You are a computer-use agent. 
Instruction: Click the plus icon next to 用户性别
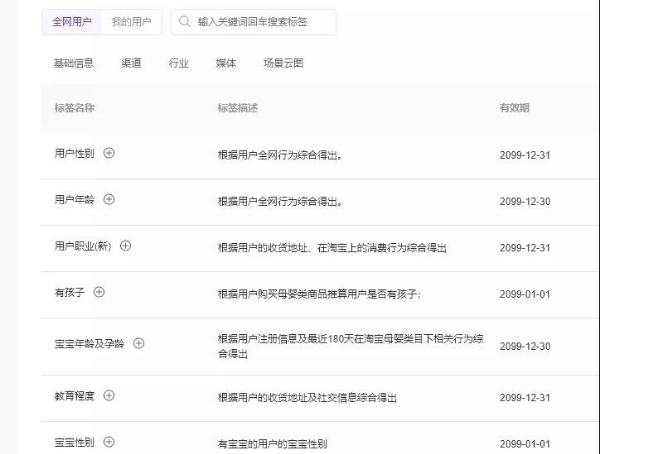[109, 153]
